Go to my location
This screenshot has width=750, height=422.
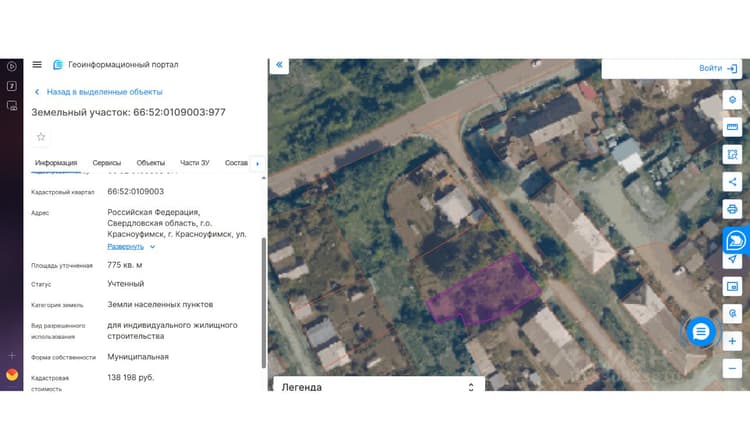click(732, 260)
